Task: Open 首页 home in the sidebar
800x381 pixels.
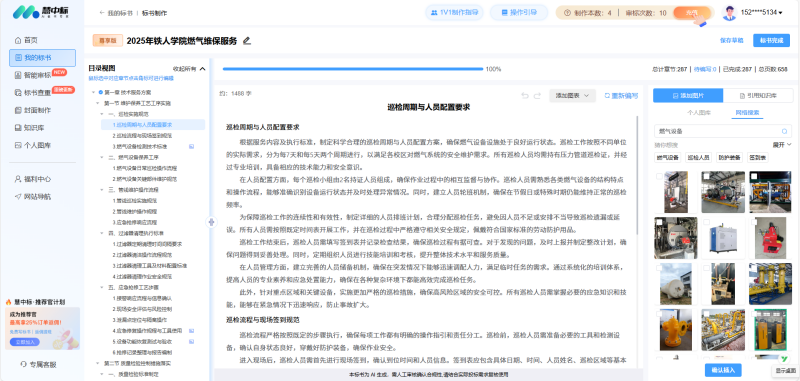Action: click(27, 40)
